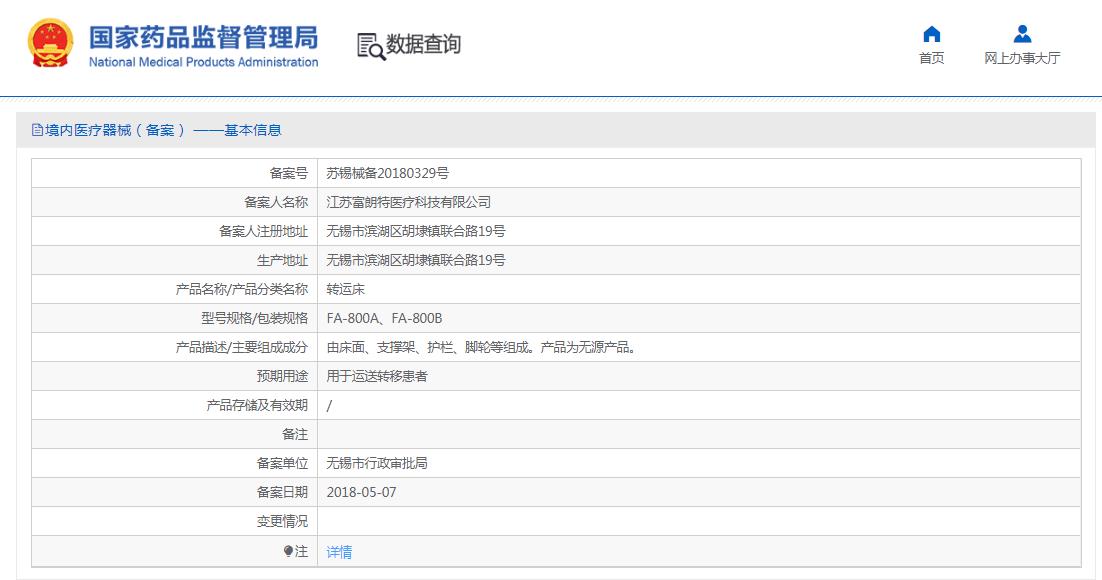Click 国家药品监督管理局 title
Screen dimensions: 1102x580
click(x=203, y=37)
